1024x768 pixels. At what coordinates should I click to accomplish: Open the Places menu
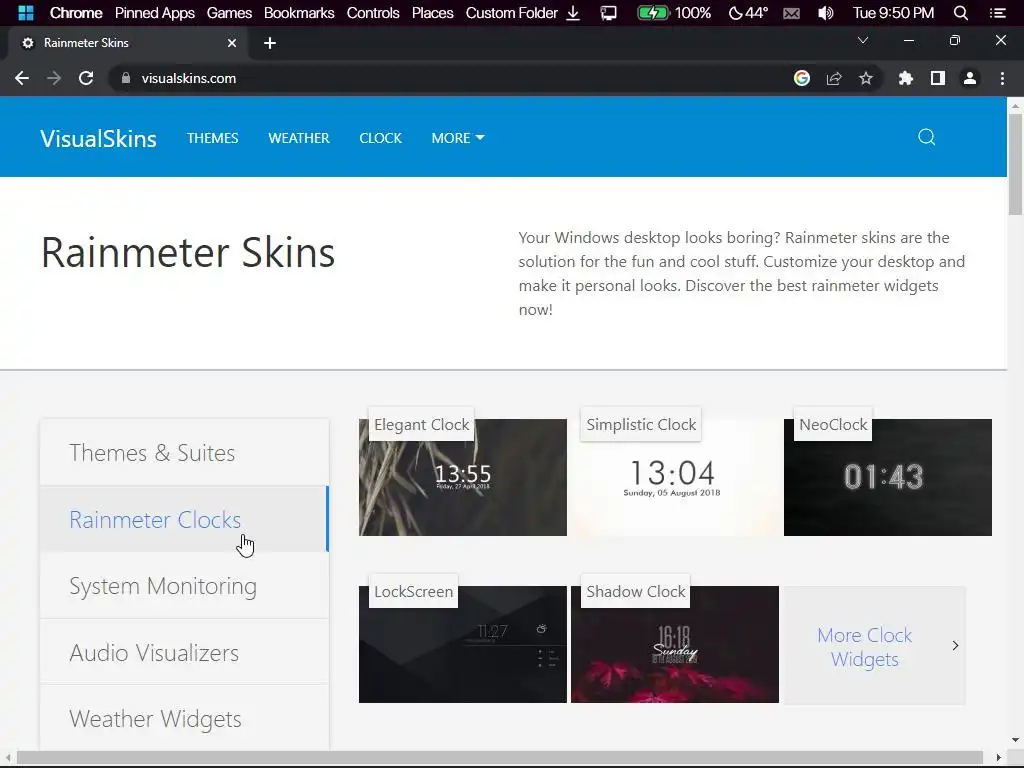[432, 12]
